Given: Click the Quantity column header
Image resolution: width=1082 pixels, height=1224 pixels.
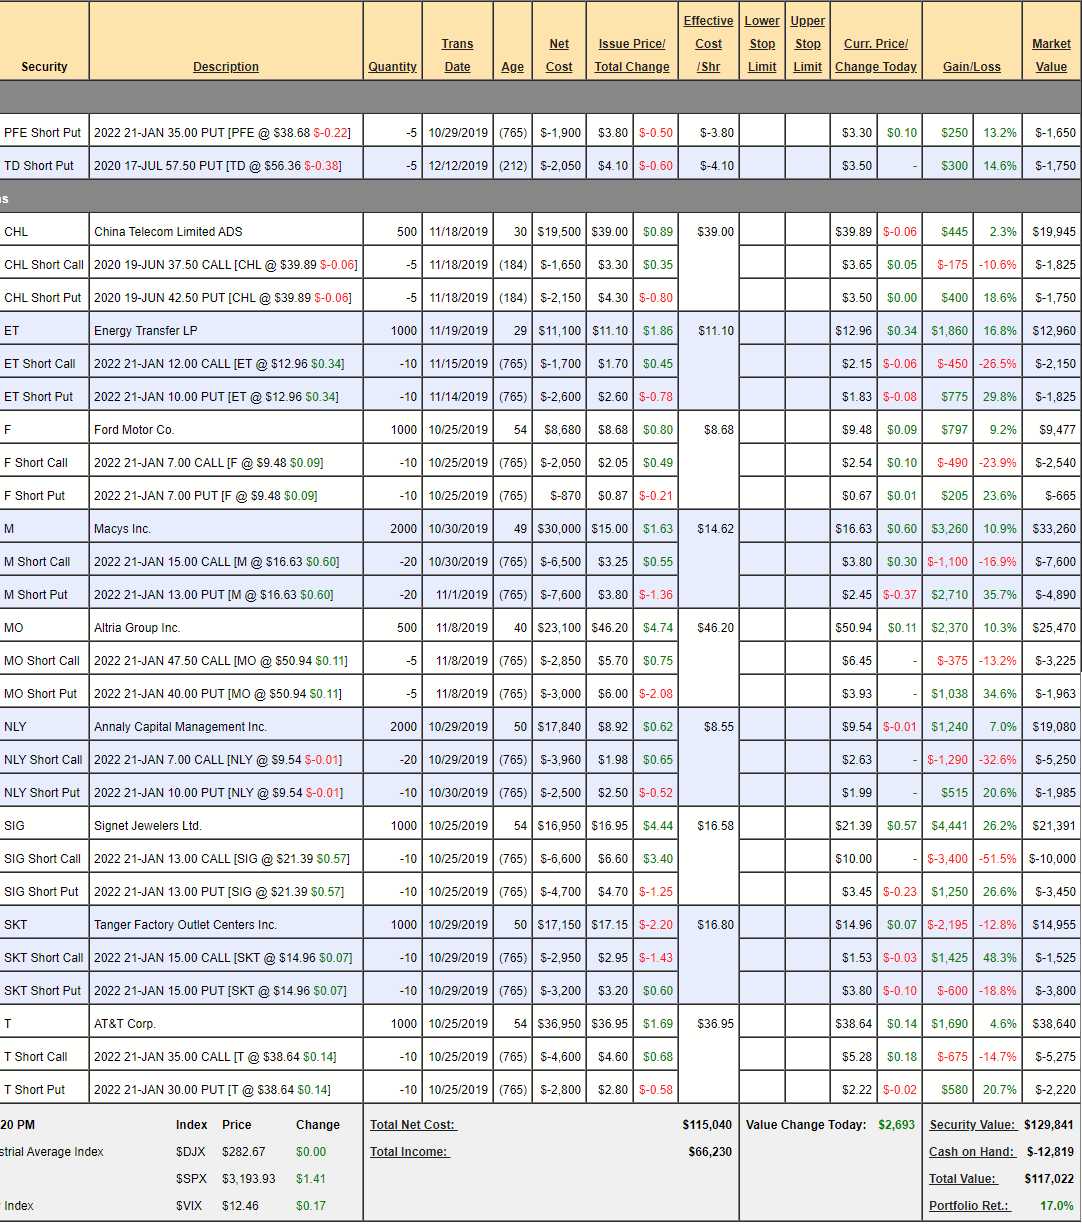Looking at the screenshot, I should click(392, 67).
